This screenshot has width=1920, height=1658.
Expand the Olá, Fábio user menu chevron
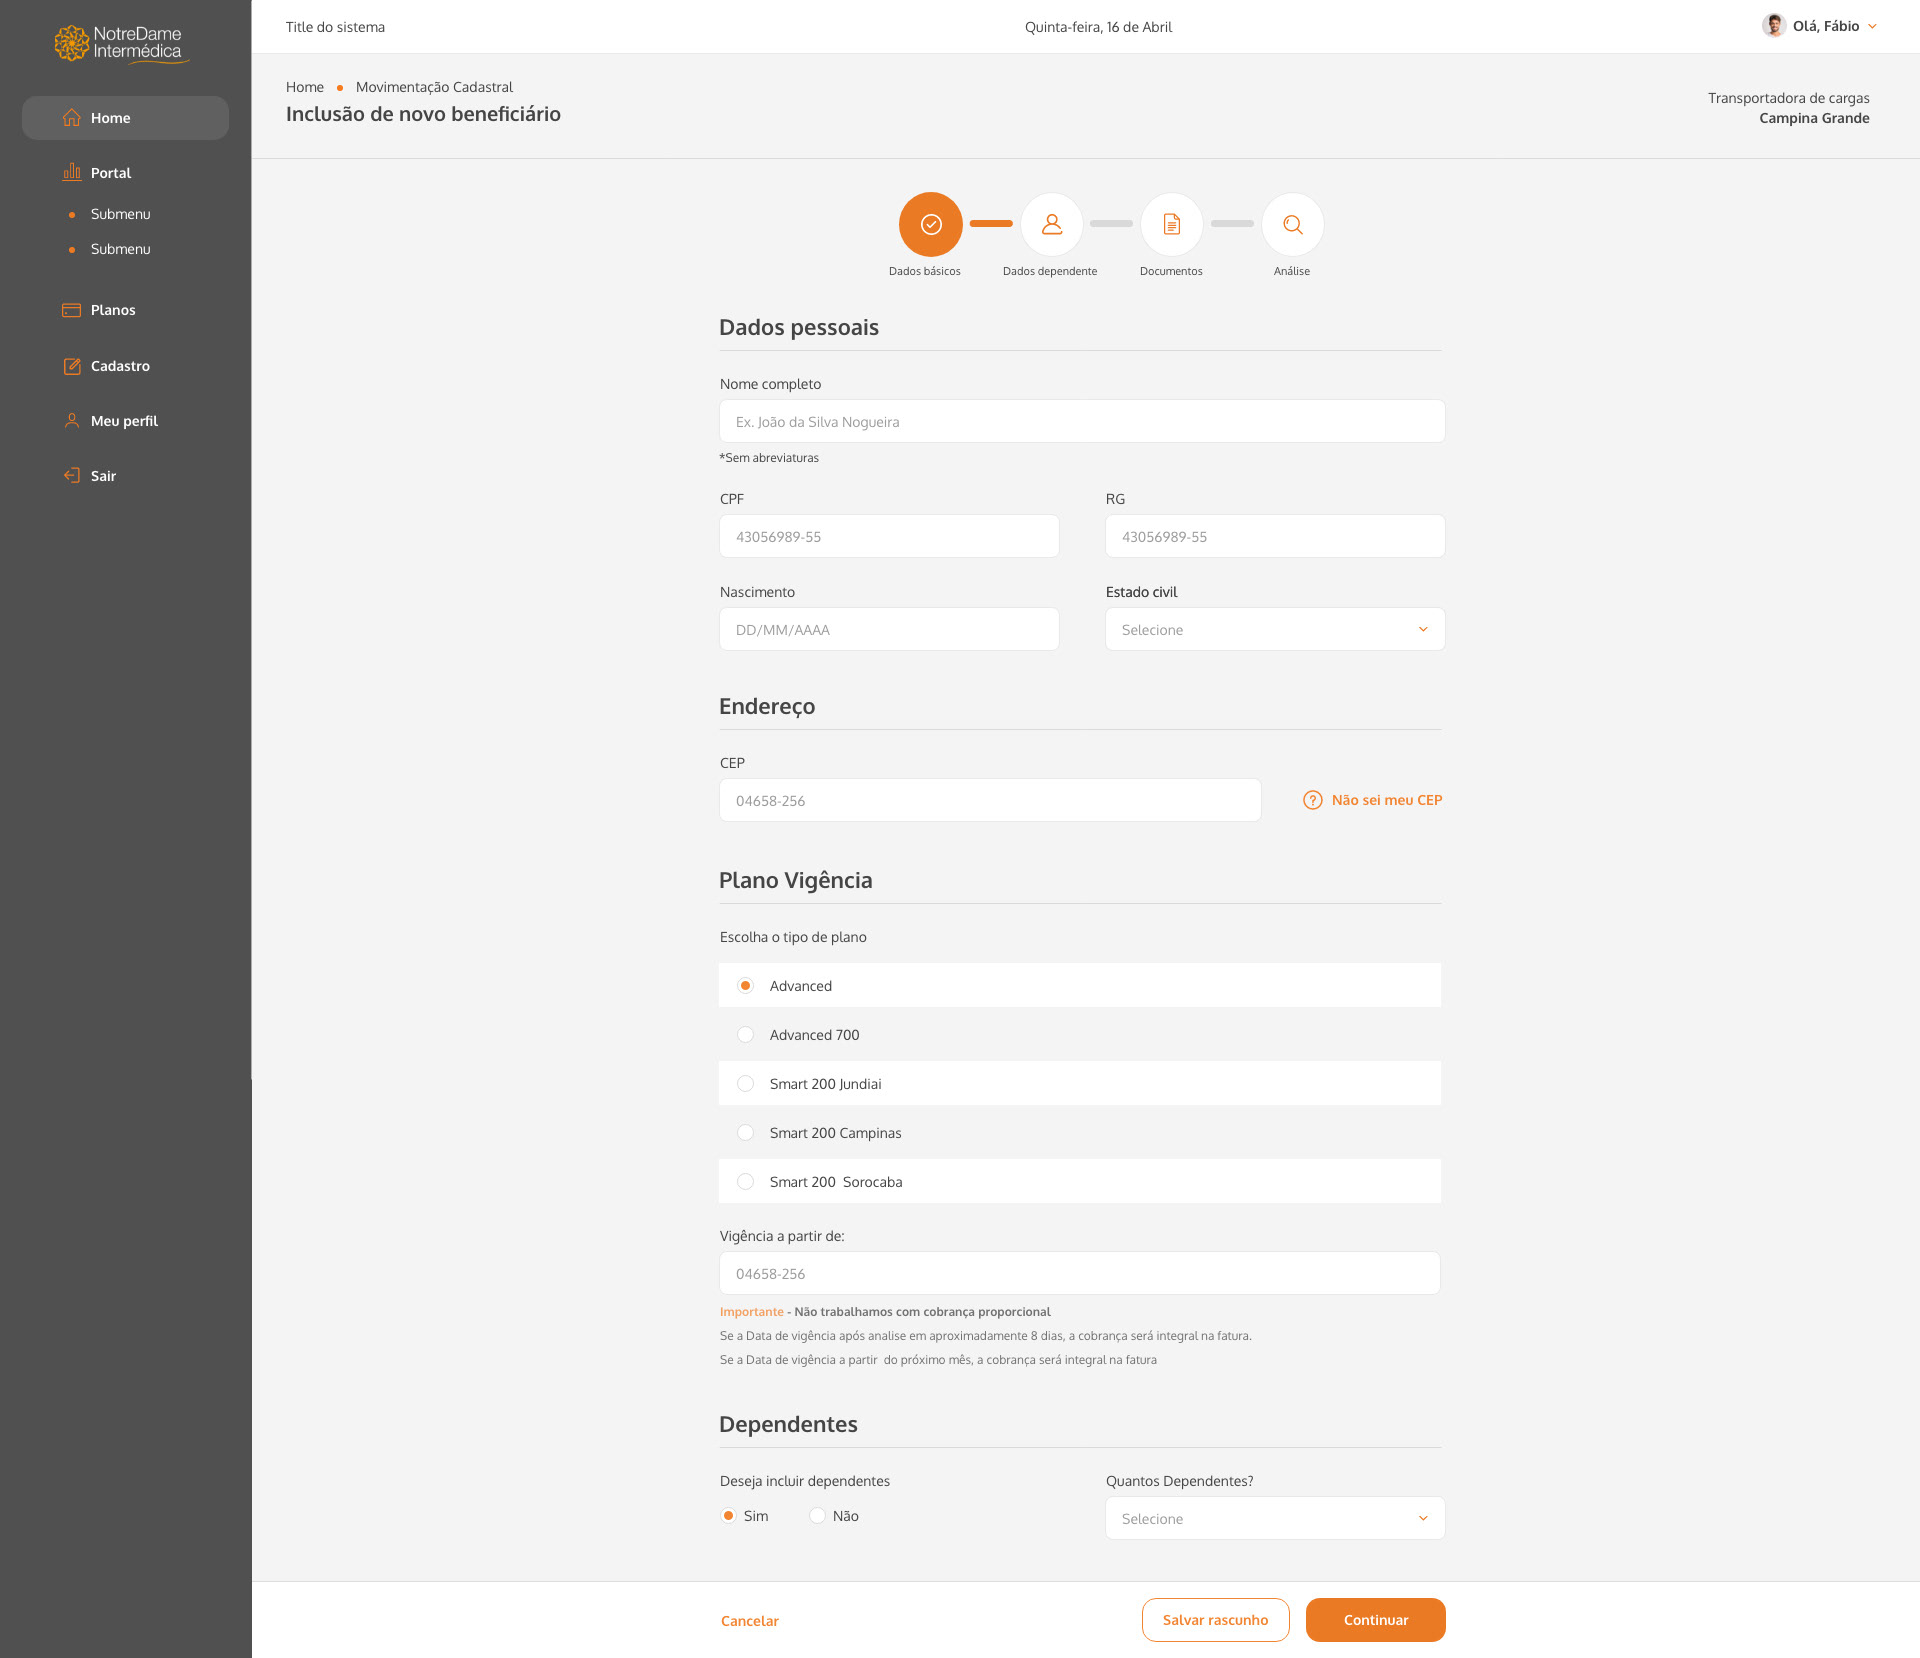click(x=1872, y=27)
